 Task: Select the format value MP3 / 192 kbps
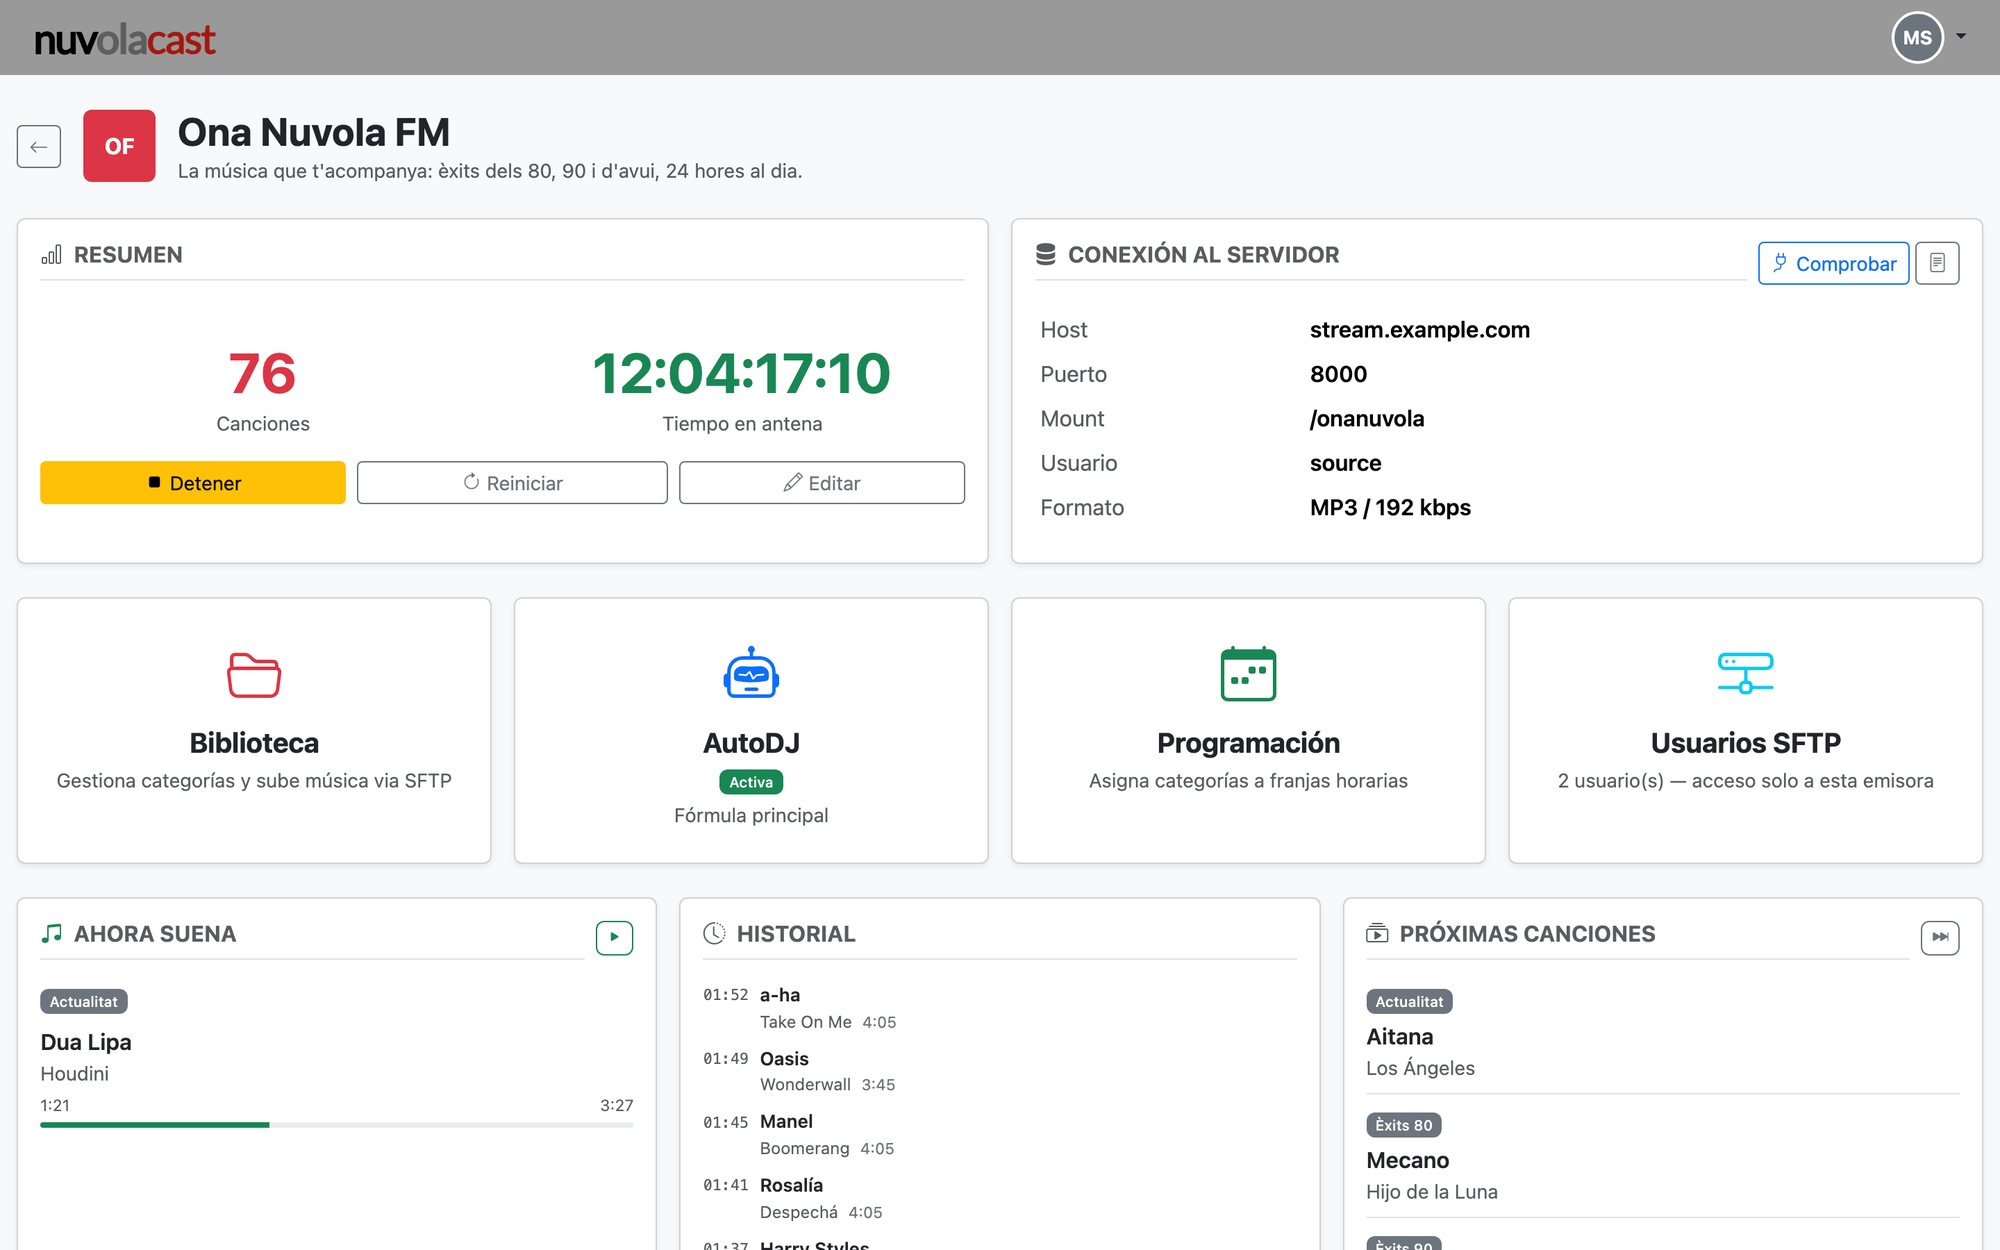click(1390, 508)
